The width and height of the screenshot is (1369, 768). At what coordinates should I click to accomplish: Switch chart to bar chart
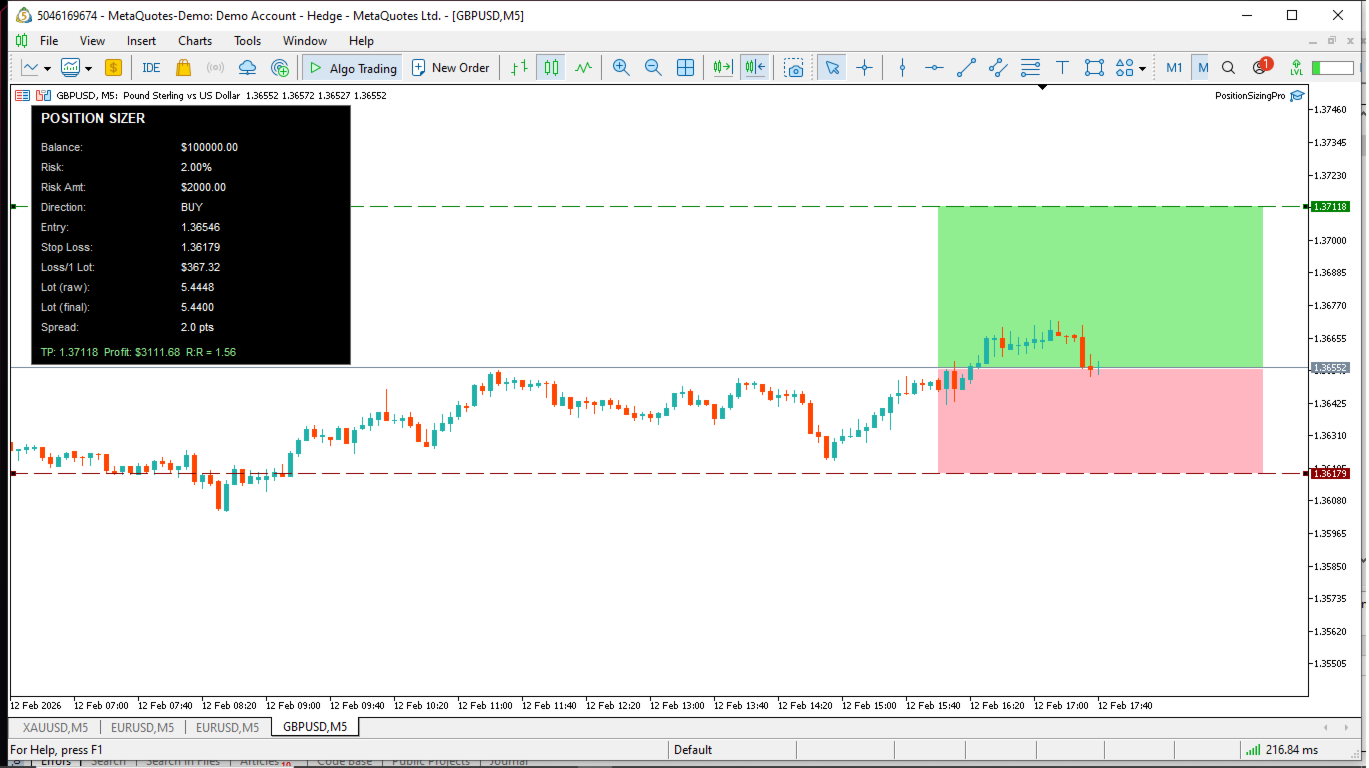[519, 68]
